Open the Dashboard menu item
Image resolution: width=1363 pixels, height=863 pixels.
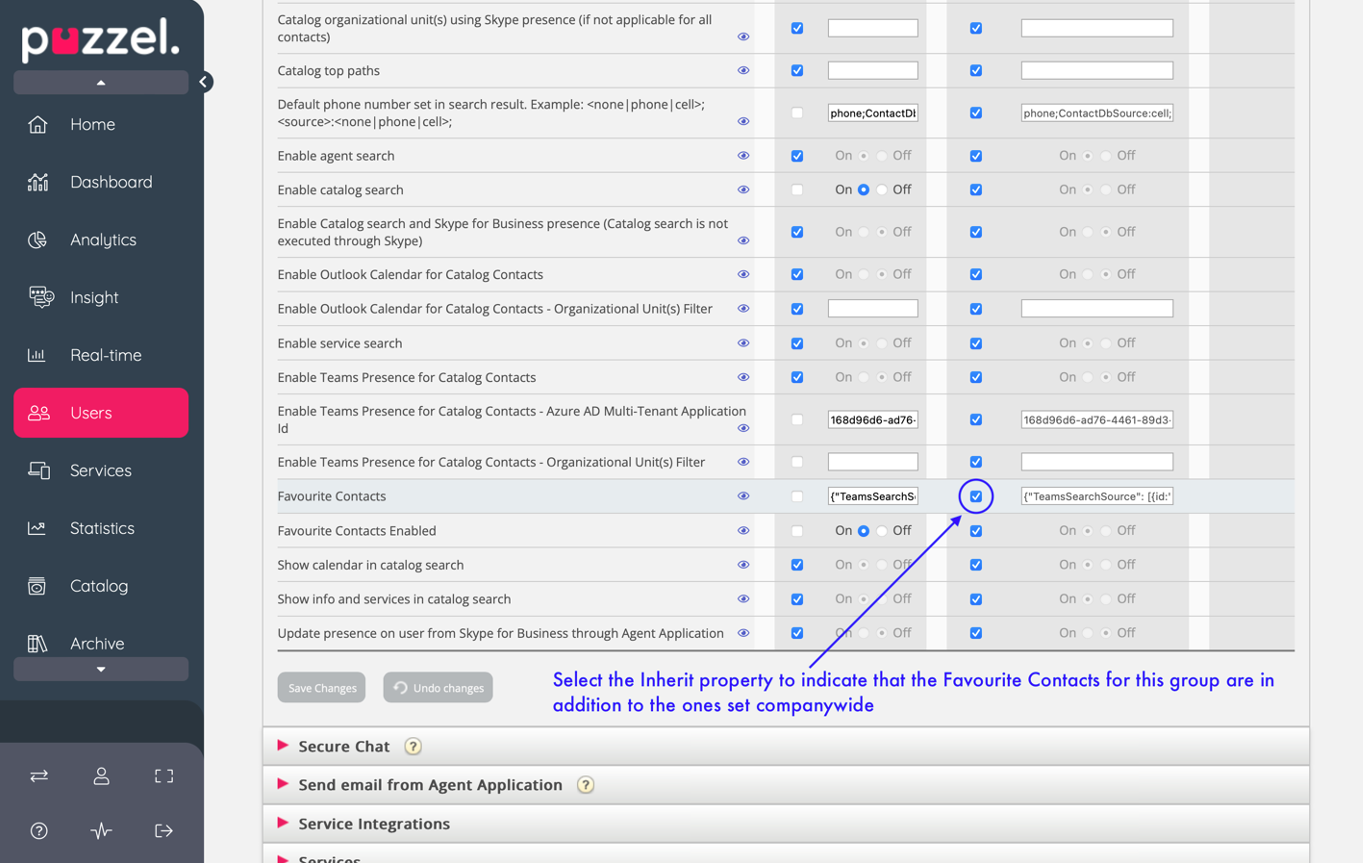(110, 182)
